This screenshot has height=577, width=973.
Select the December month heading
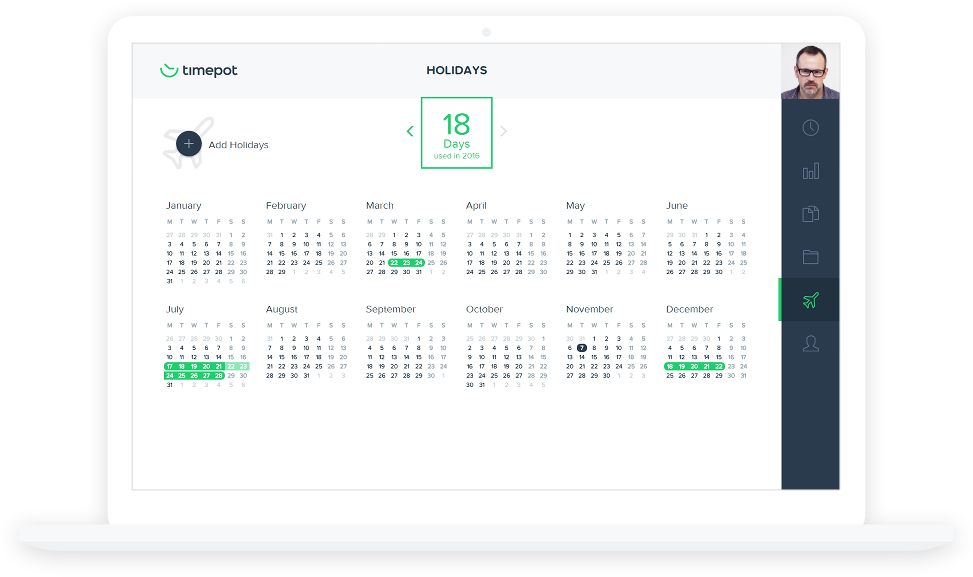tap(689, 309)
